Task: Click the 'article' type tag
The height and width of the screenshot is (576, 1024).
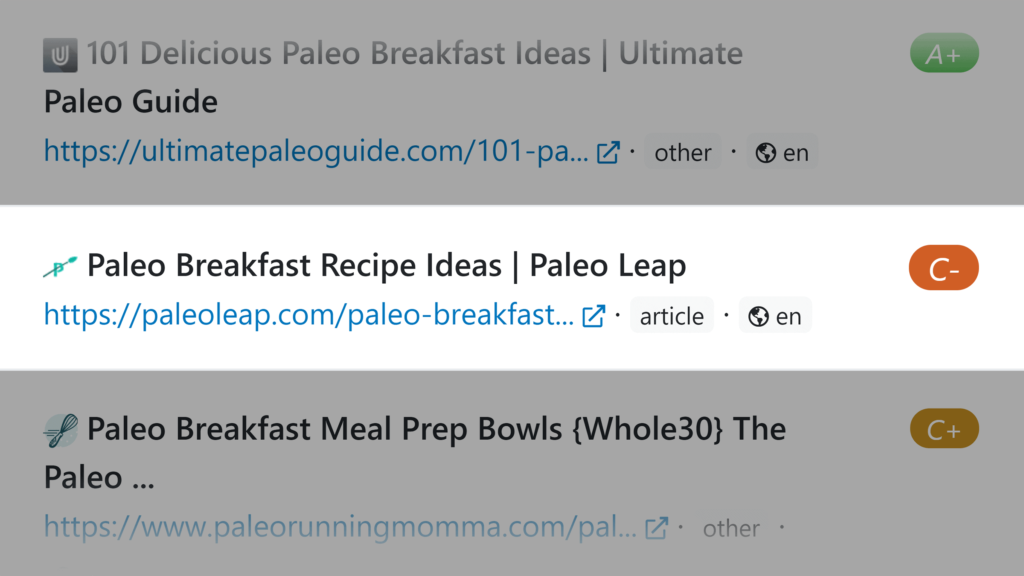Action: tap(672, 317)
